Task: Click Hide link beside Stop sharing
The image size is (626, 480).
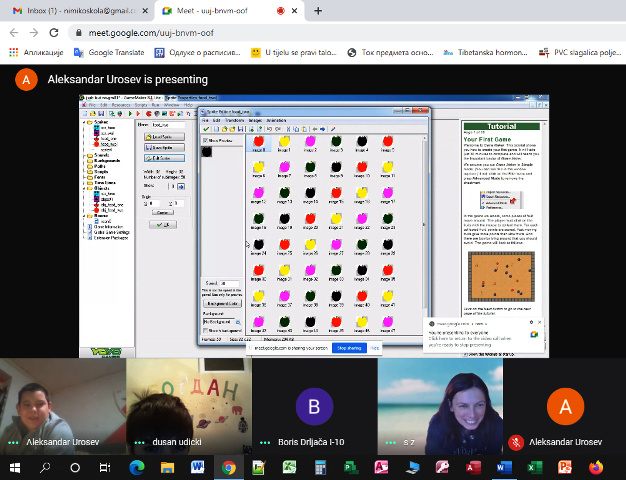Action: pos(374,348)
